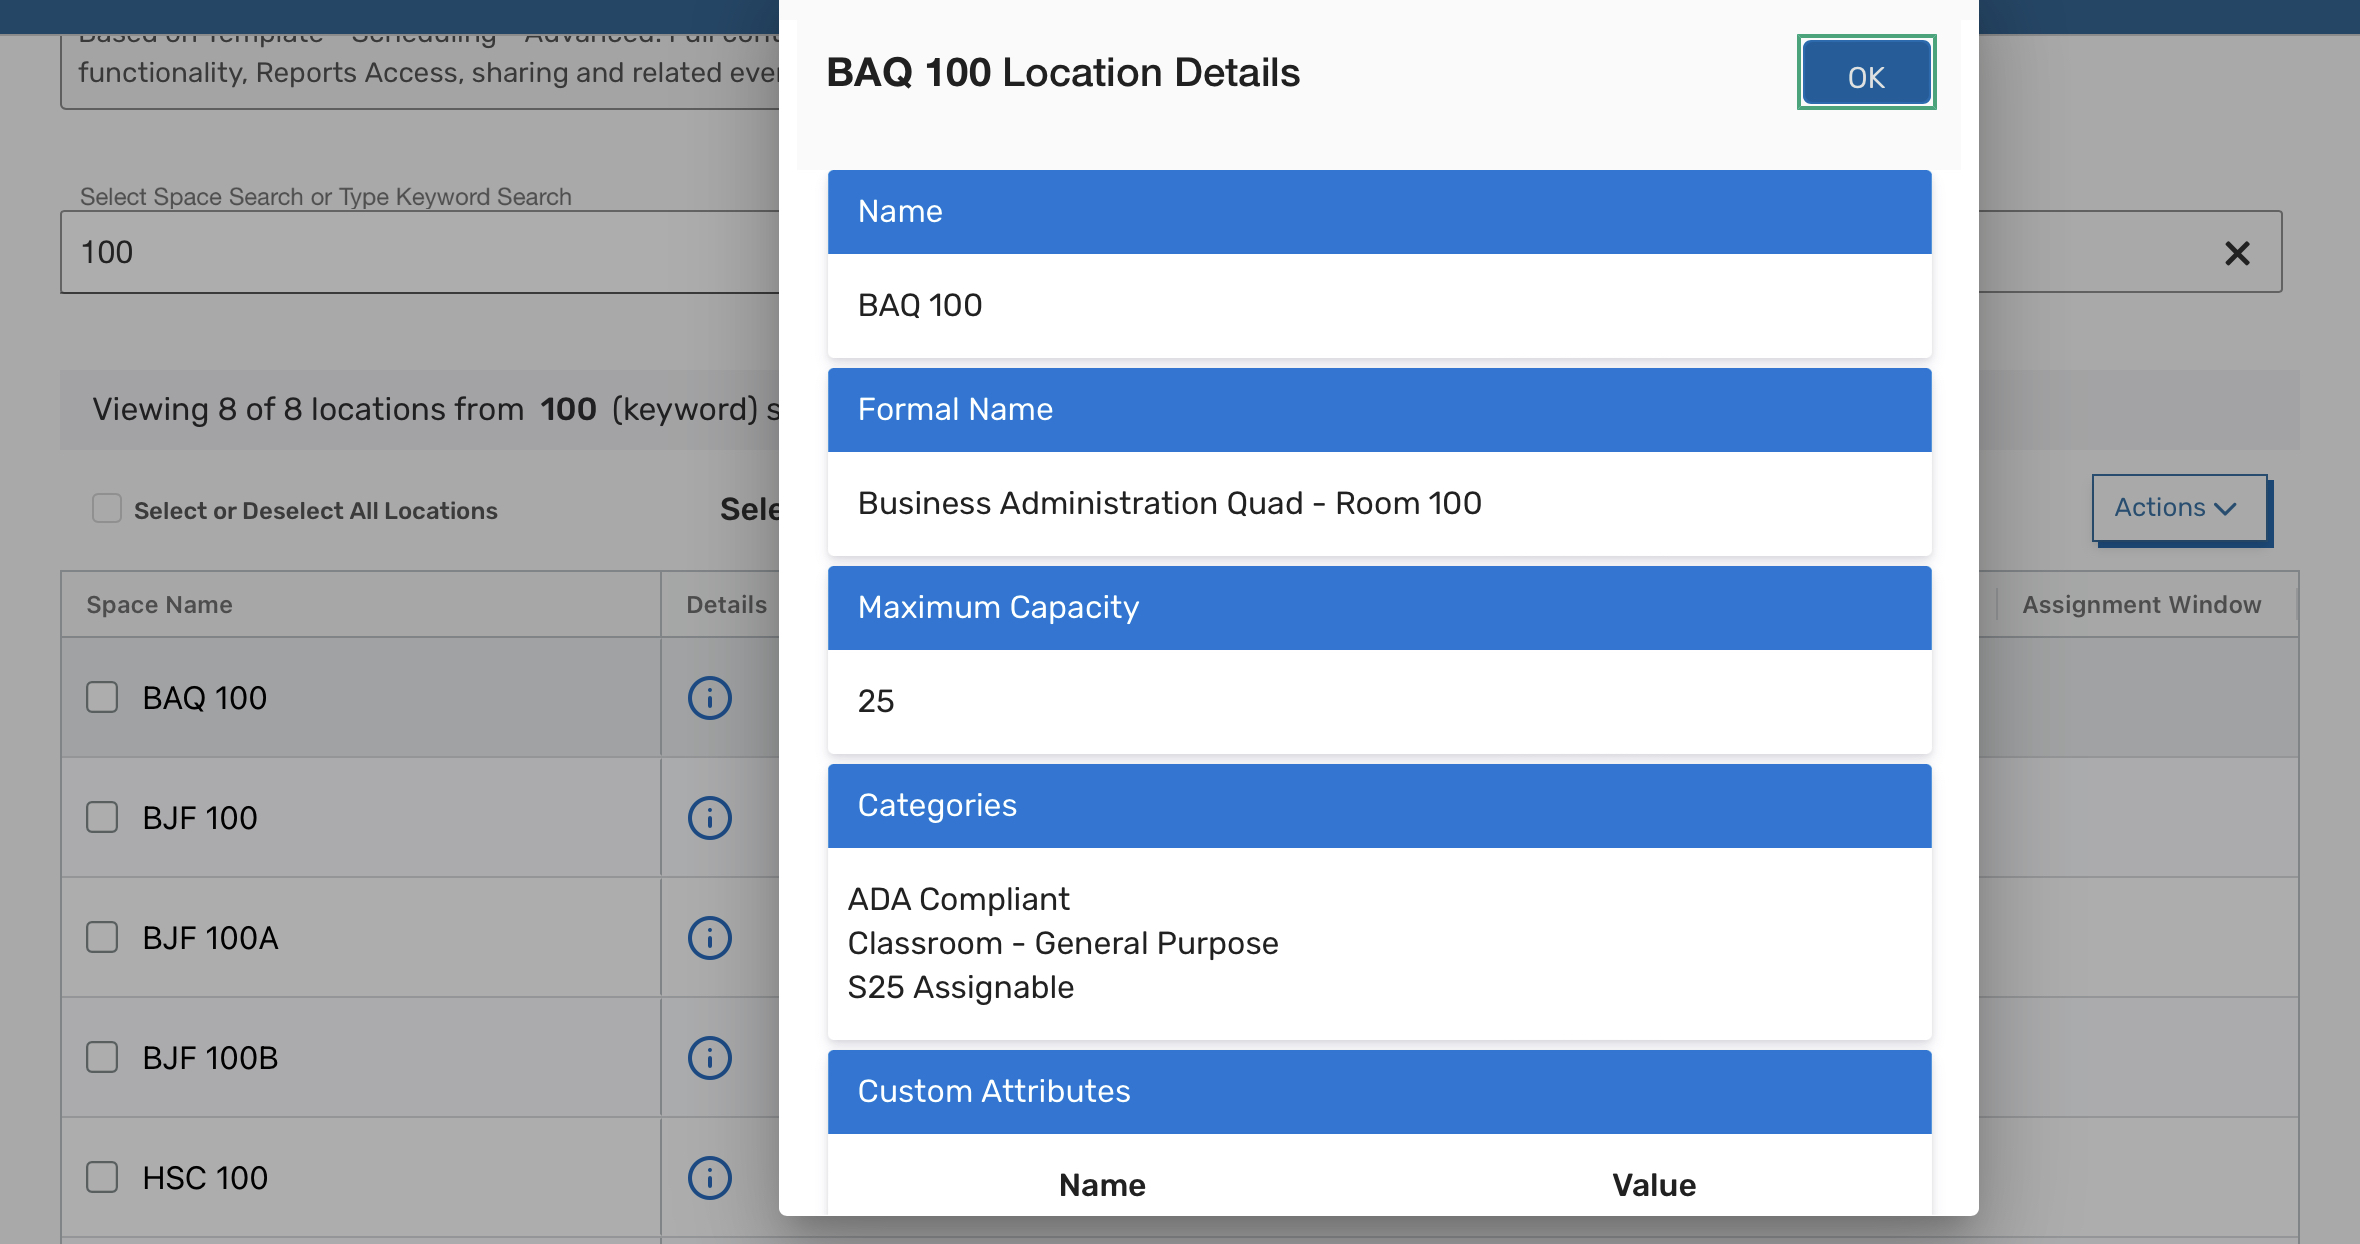Image resolution: width=2360 pixels, height=1244 pixels.
Task: Open details info icon for BJF 100
Action: 709,817
